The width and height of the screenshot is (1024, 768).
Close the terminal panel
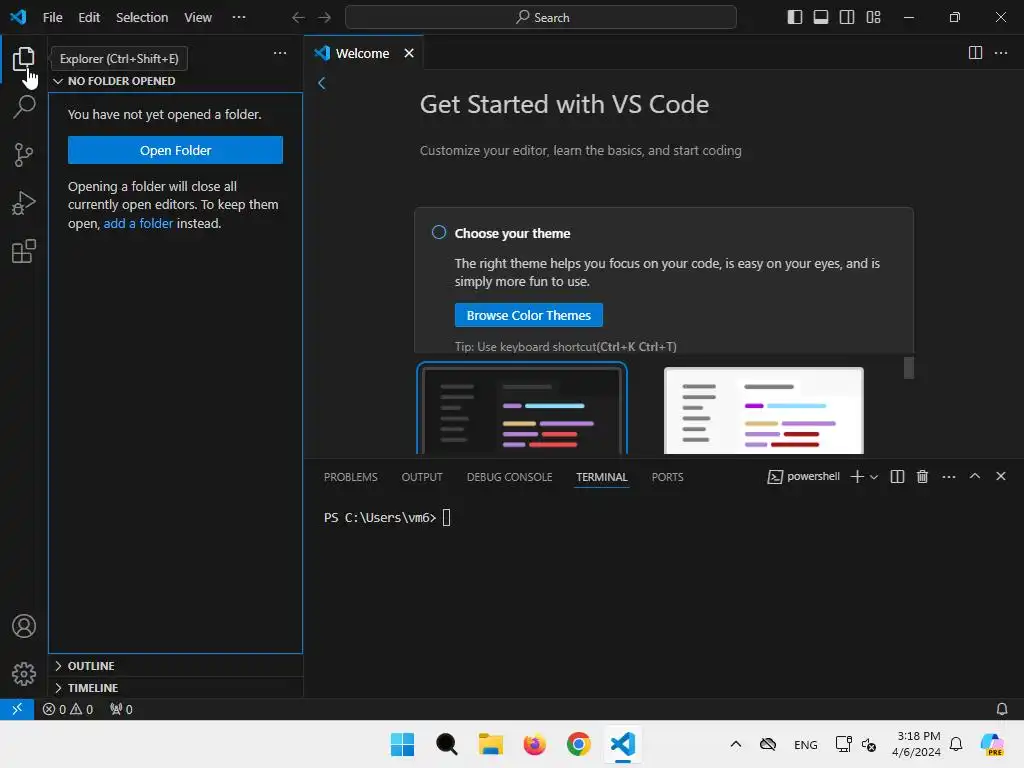tap(1000, 476)
